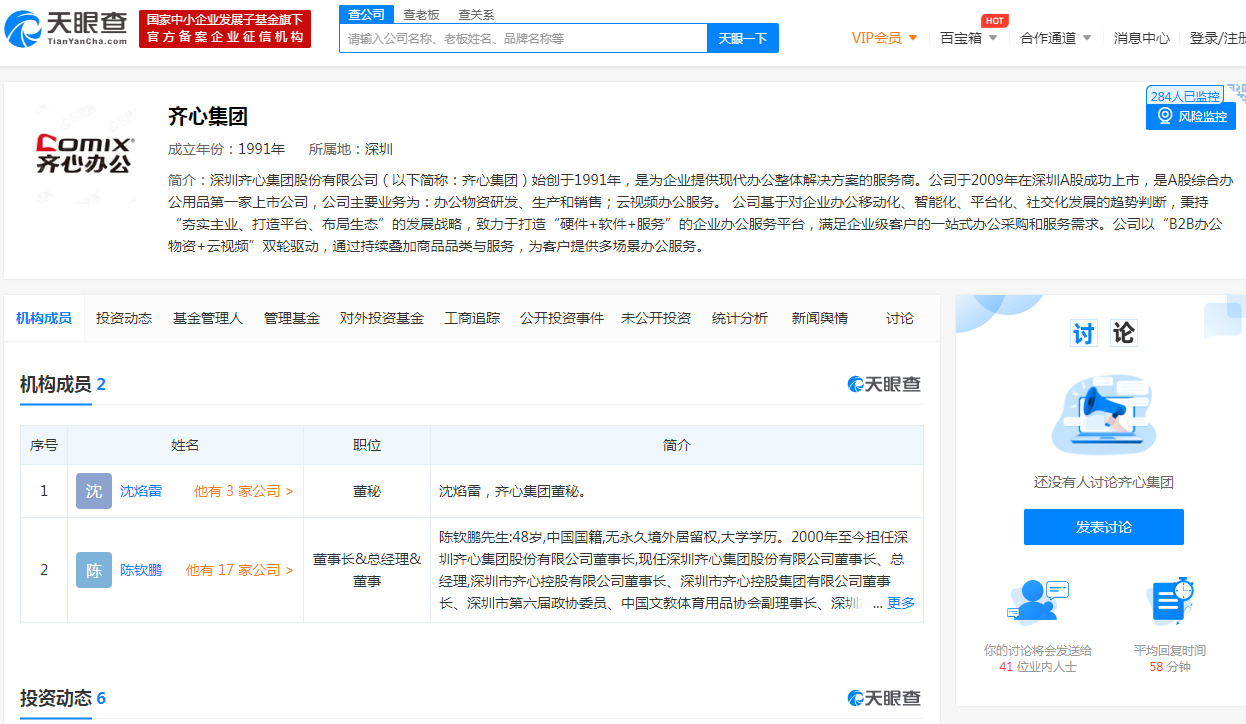
Task: Click the 陈 avatar icon
Action: click(x=94, y=570)
